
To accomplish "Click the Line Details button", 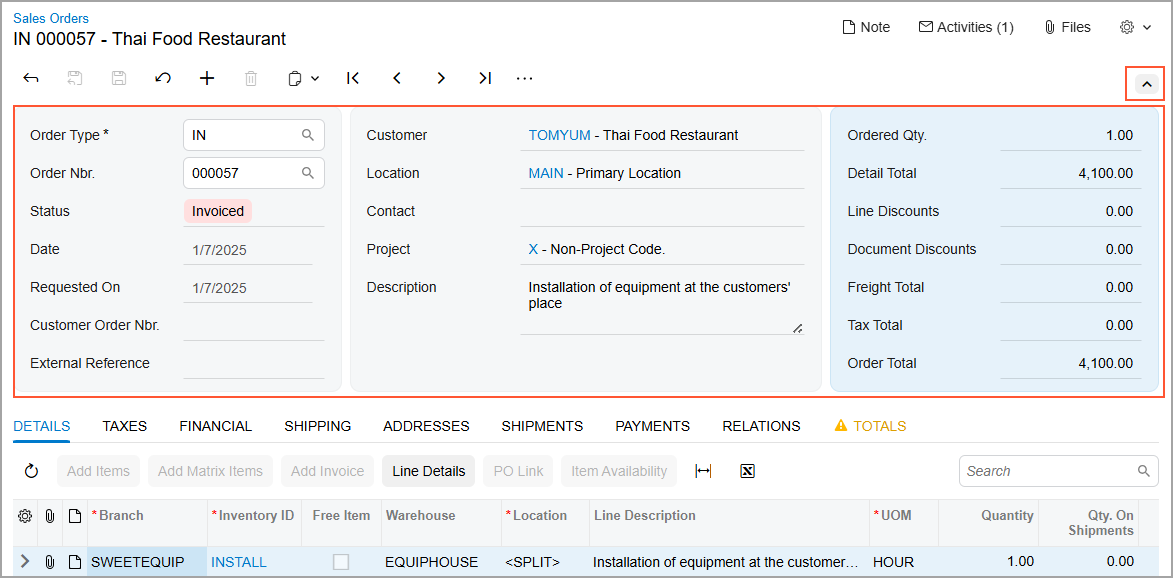I will 428,471.
